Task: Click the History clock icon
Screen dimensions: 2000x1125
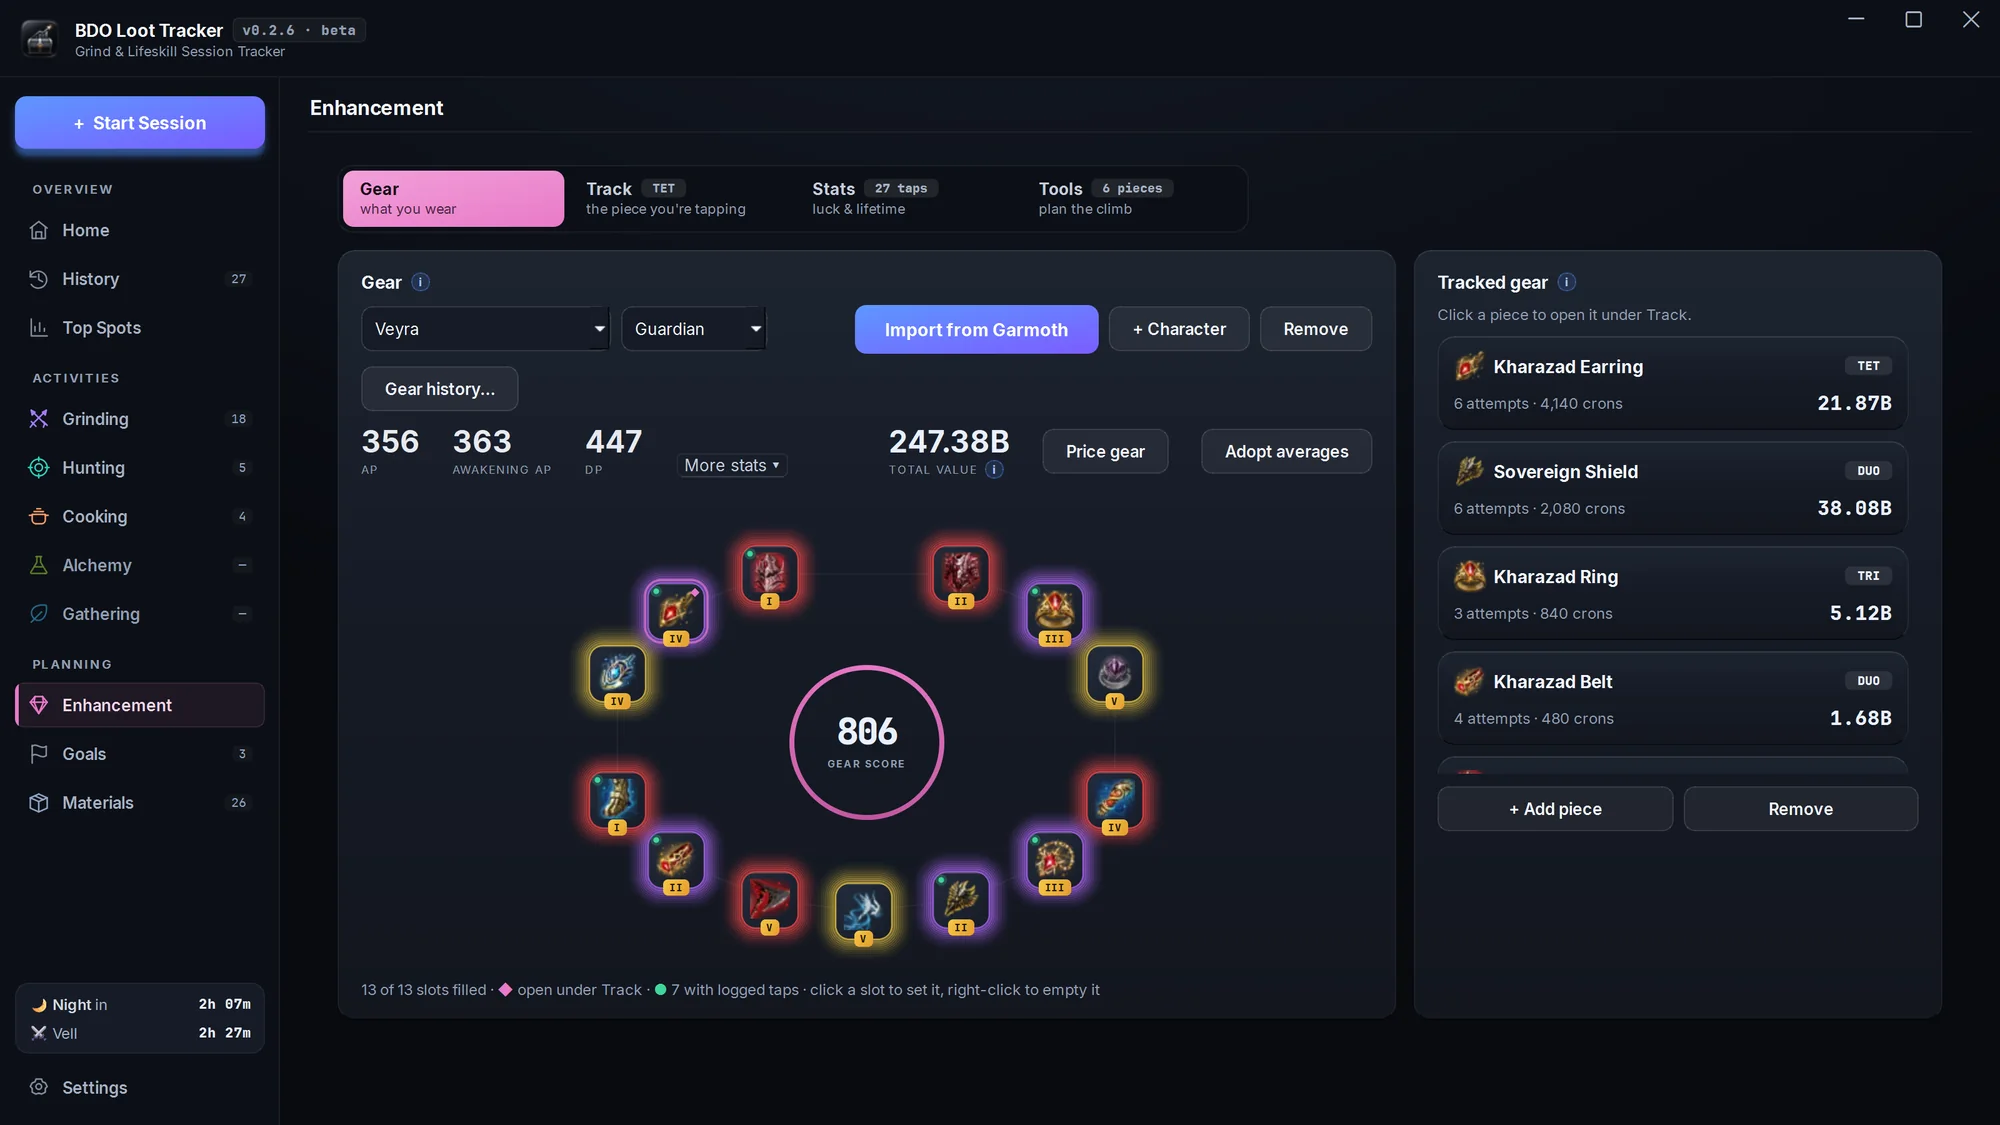Action: pyautogui.click(x=39, y=279)
